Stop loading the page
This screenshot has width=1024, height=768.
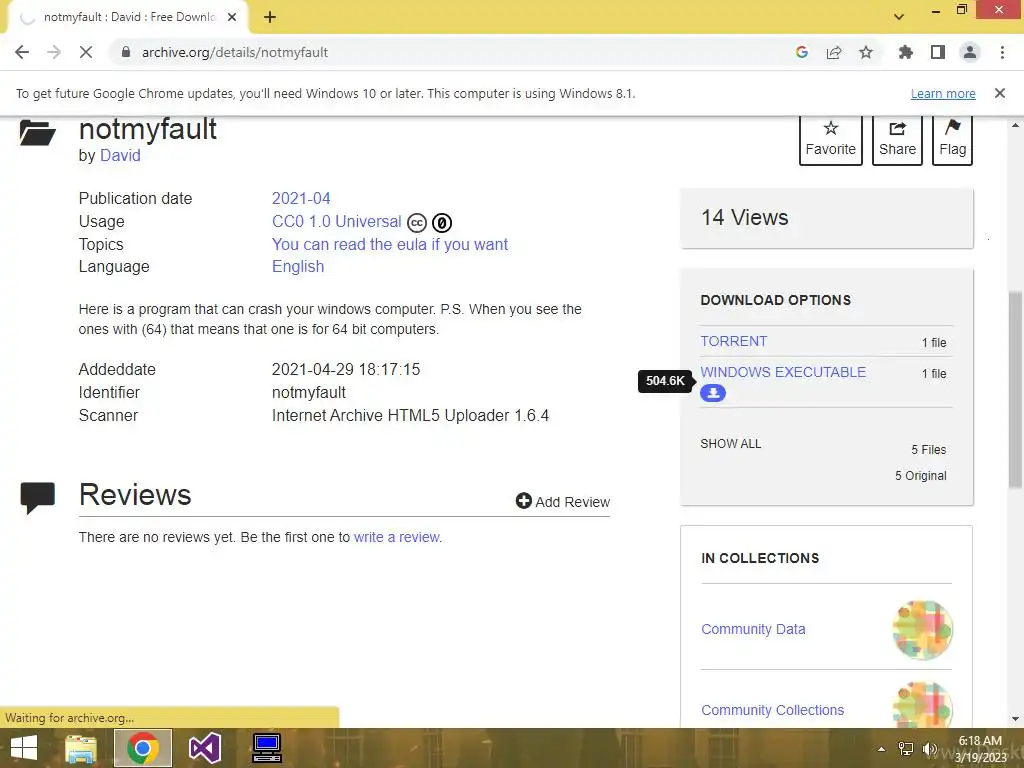coord(86,52)
